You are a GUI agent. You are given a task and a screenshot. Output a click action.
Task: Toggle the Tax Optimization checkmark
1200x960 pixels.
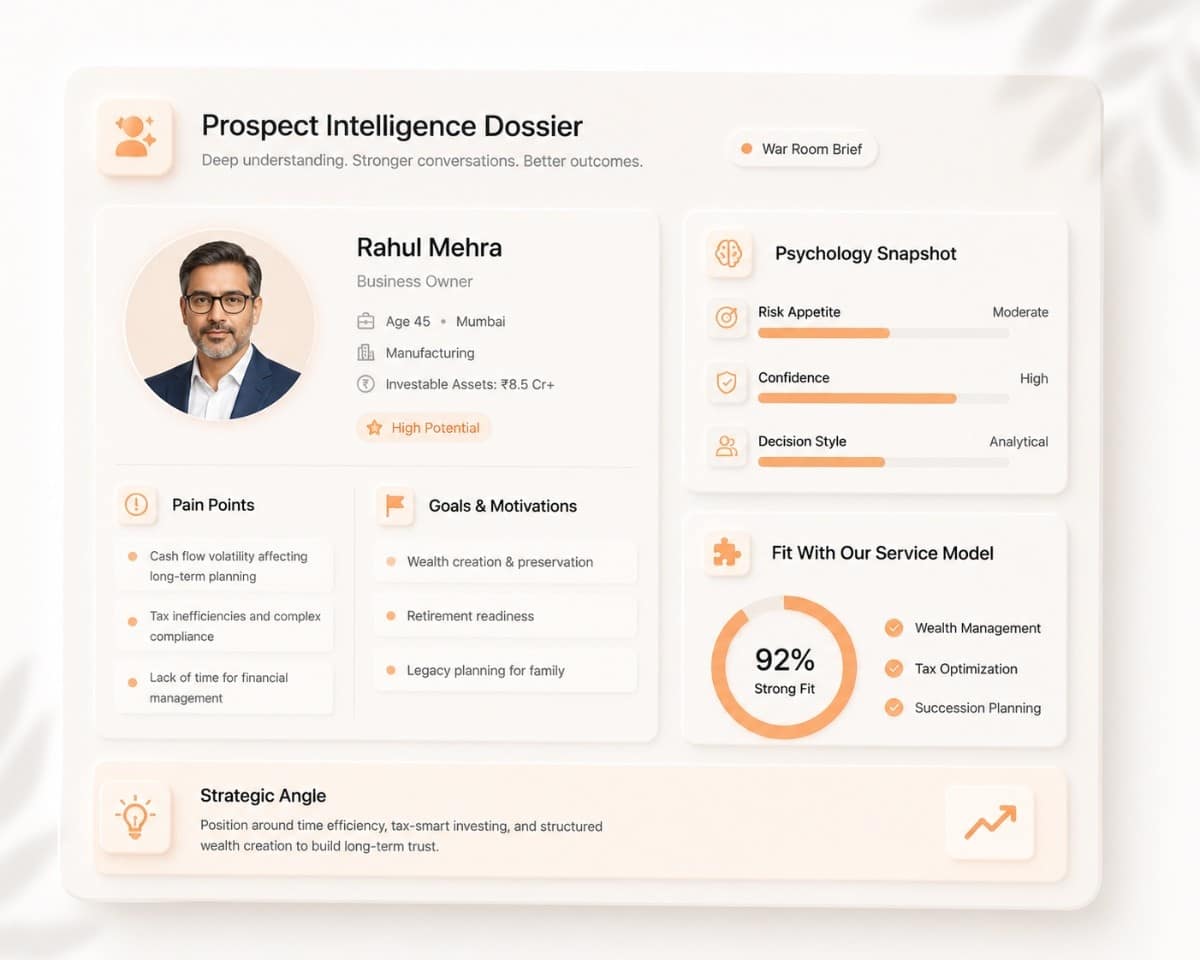pyautogui.click(x=894, y=668)
